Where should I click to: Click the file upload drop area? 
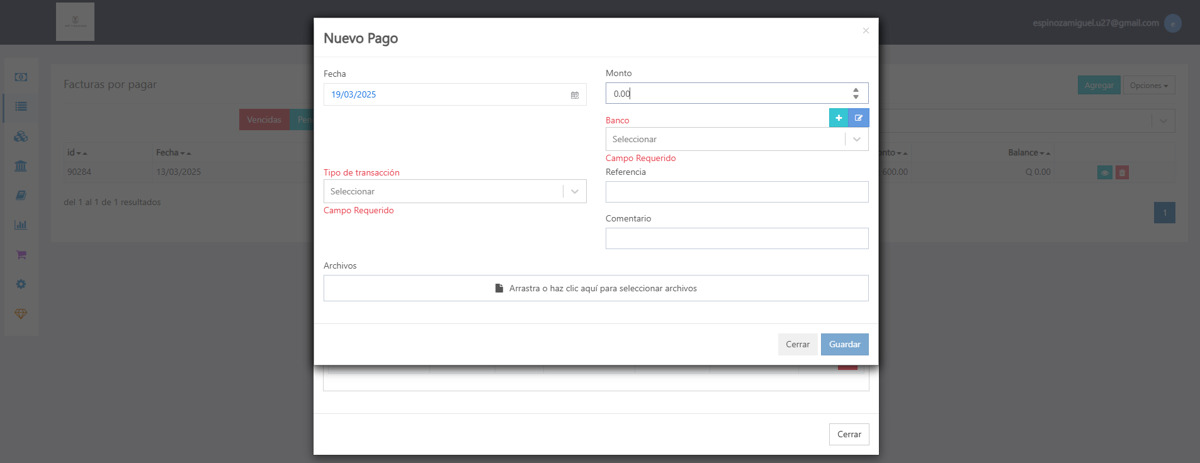click(x=596, y=288)
